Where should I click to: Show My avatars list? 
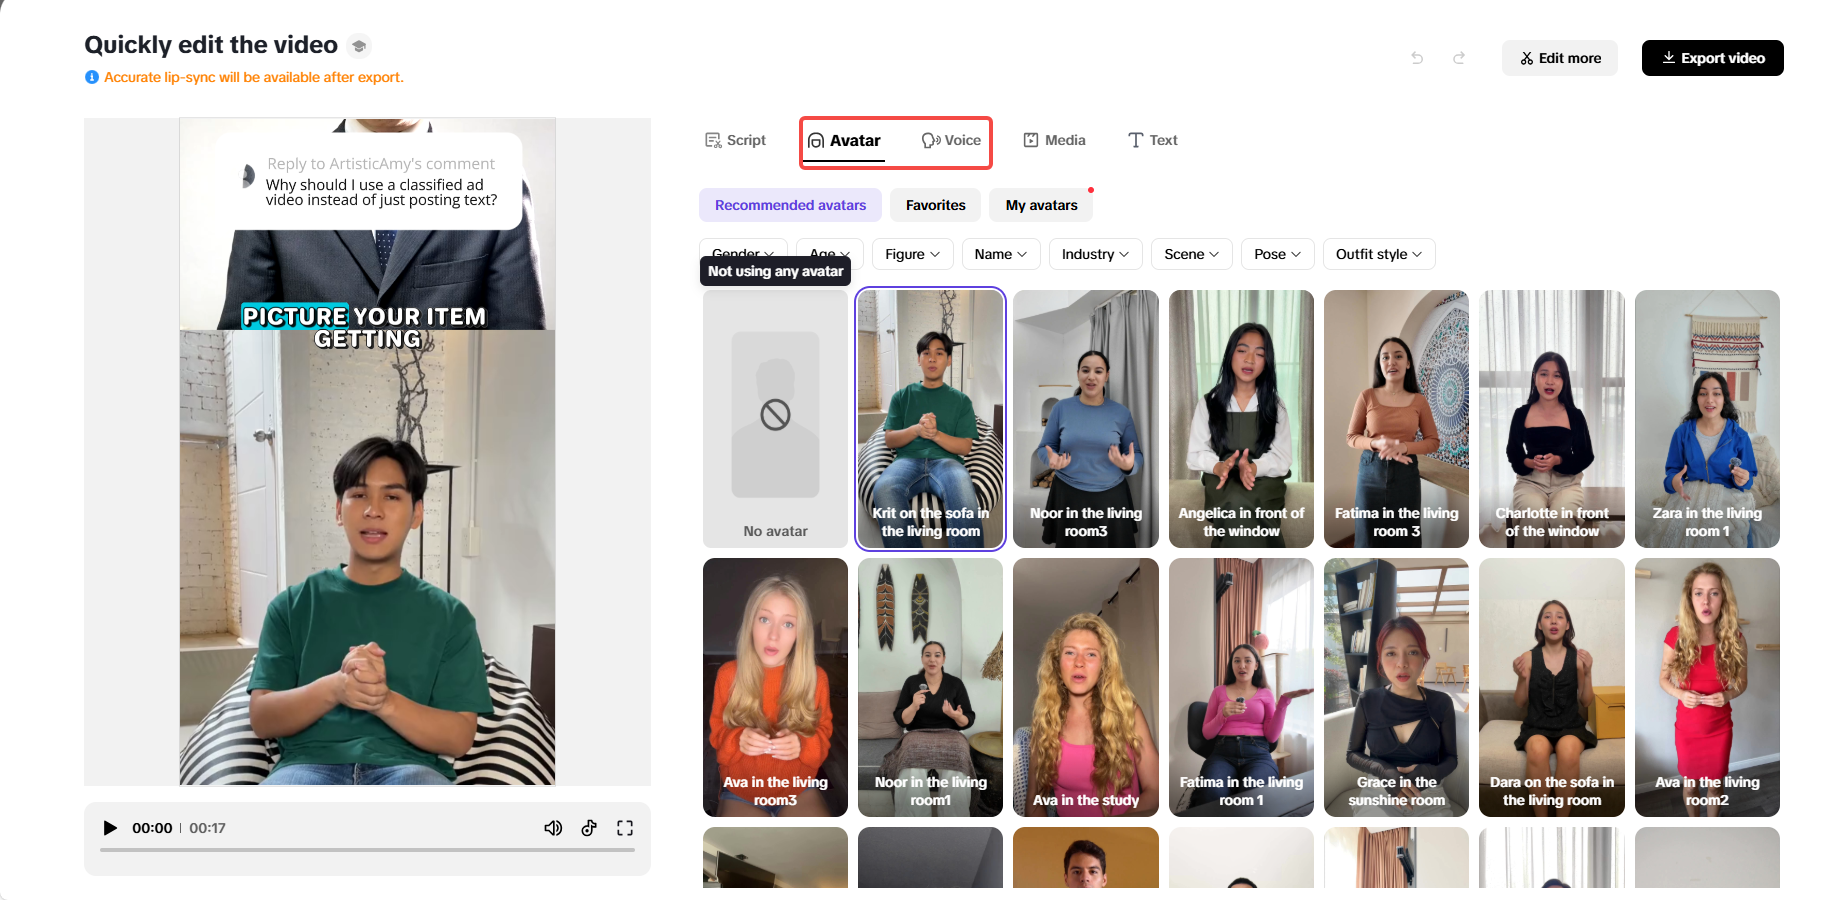pos(1041,205)
